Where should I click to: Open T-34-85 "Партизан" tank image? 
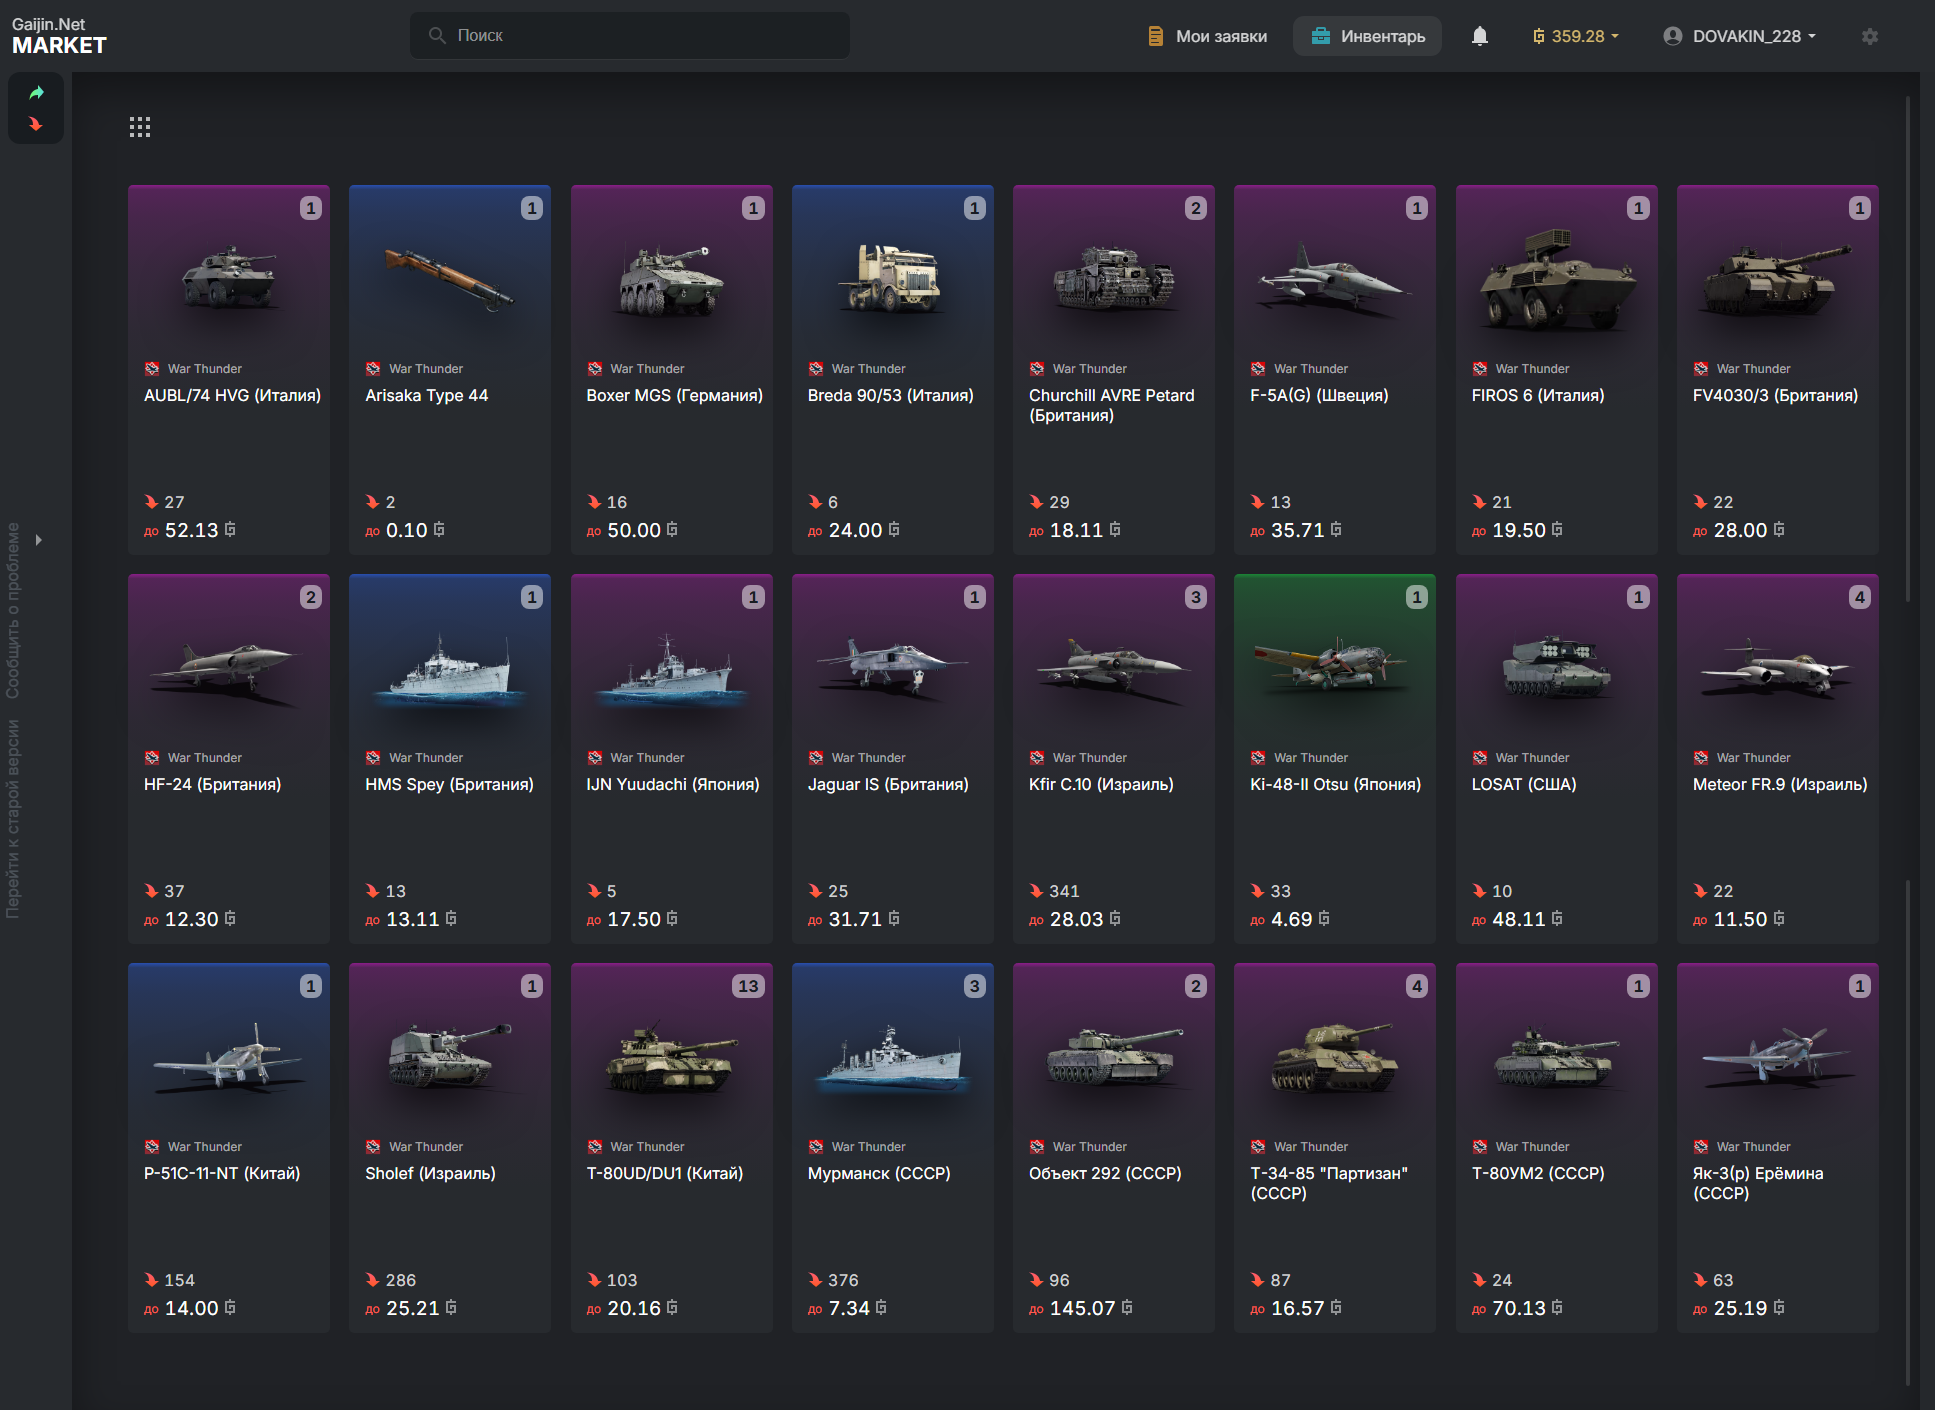[1335, 1056]
